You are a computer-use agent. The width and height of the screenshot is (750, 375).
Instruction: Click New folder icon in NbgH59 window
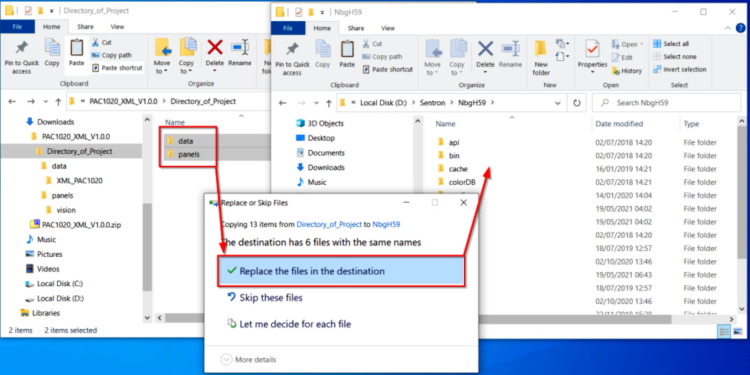coord(541,58)
